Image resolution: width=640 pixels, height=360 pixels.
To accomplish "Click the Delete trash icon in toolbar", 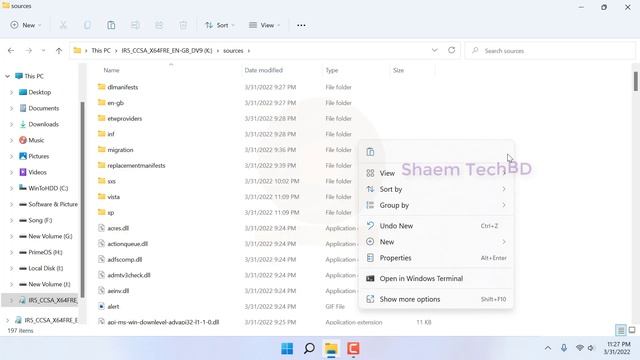I will pos(183,25).
